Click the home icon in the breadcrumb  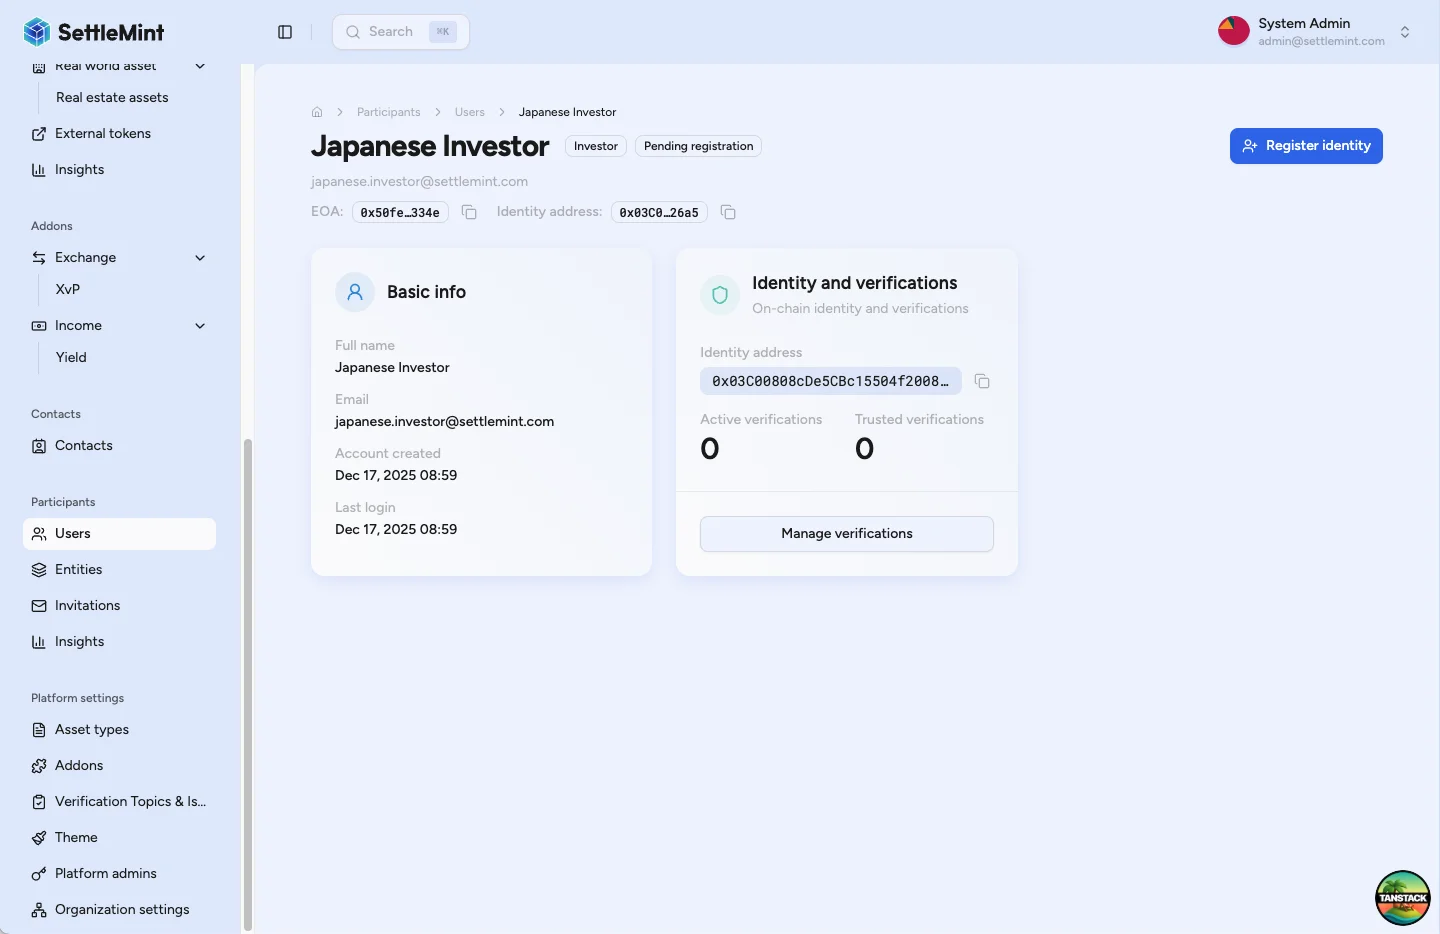(316, 112)
